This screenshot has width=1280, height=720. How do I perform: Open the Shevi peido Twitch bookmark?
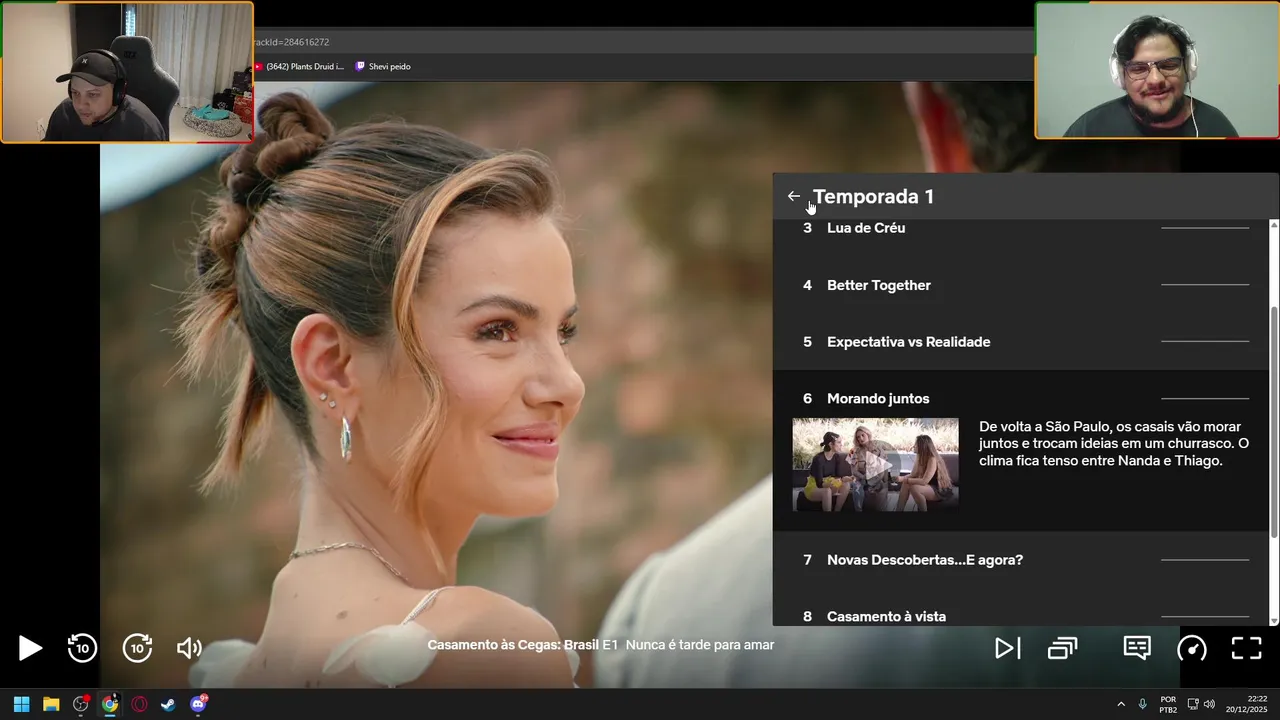pos(383,66)
